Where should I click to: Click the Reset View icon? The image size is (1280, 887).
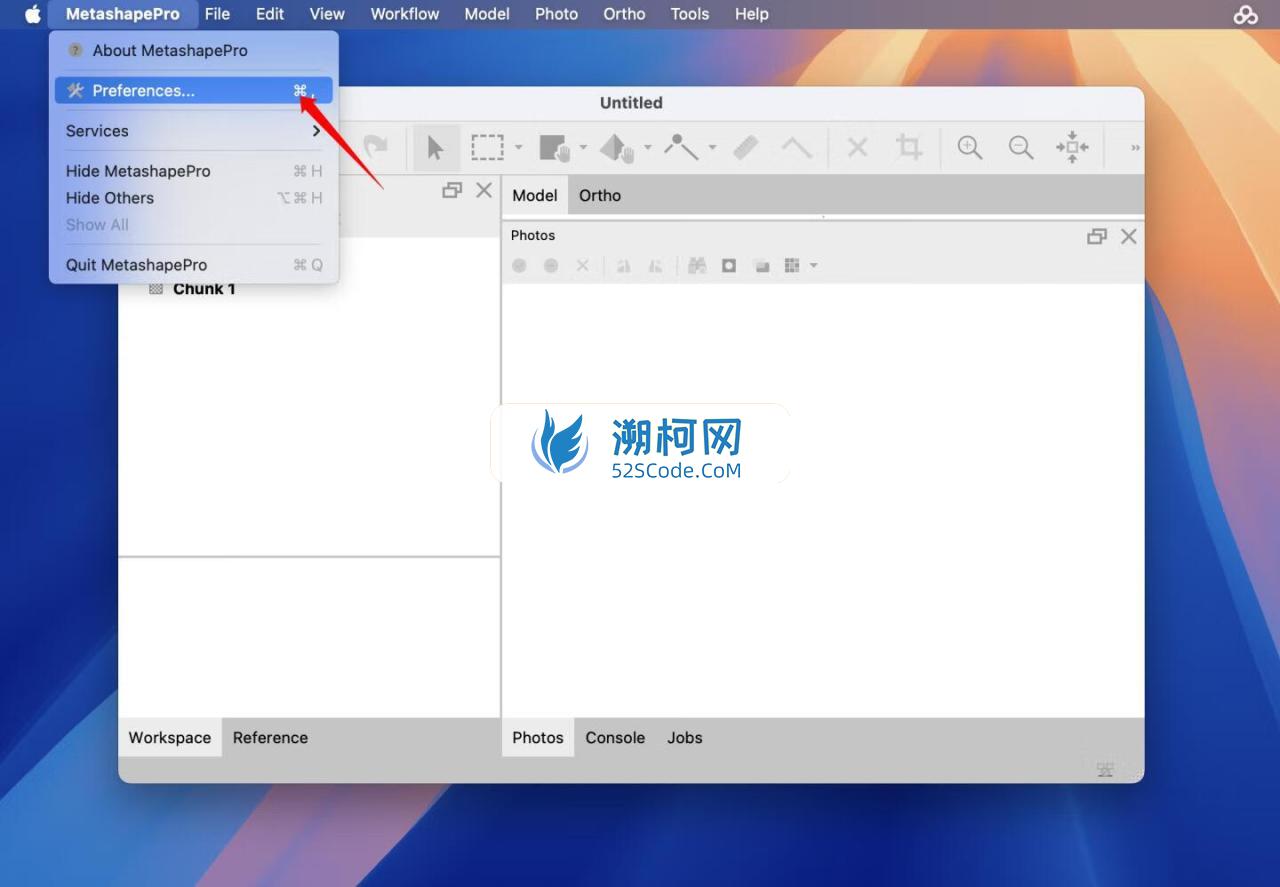[x=1072, y=147]
